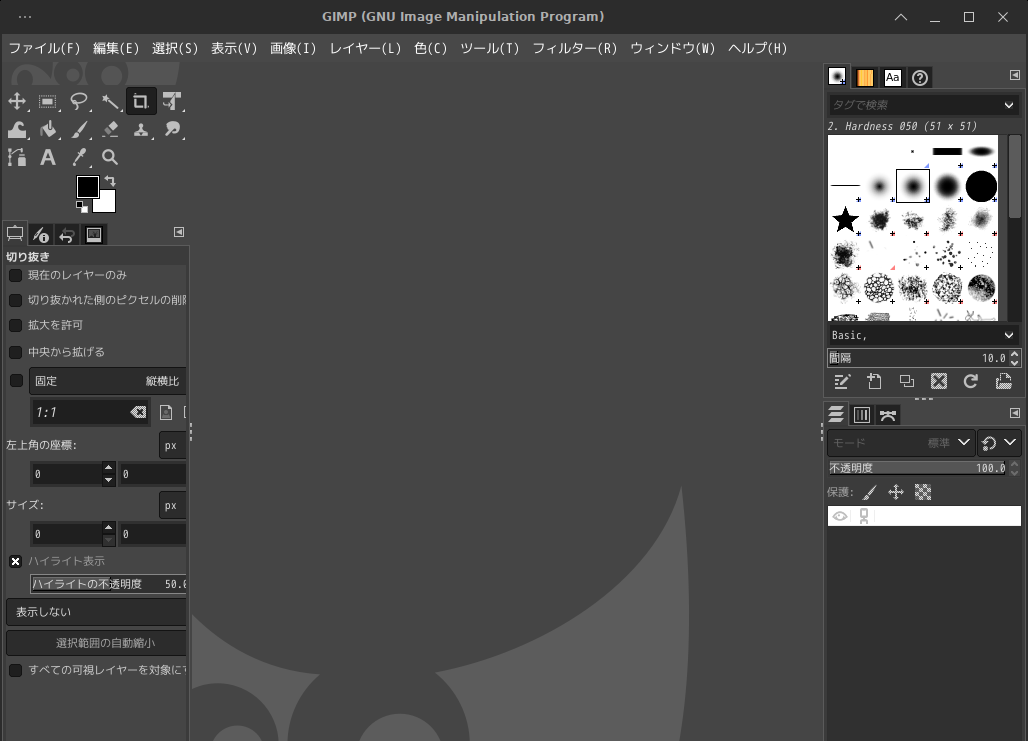The height and width of the screenshot is (741, 1028).
Task: Enable the 現在のレイヤーのみ checkbox
Action: pyautogui.click(x=15, y=275)
